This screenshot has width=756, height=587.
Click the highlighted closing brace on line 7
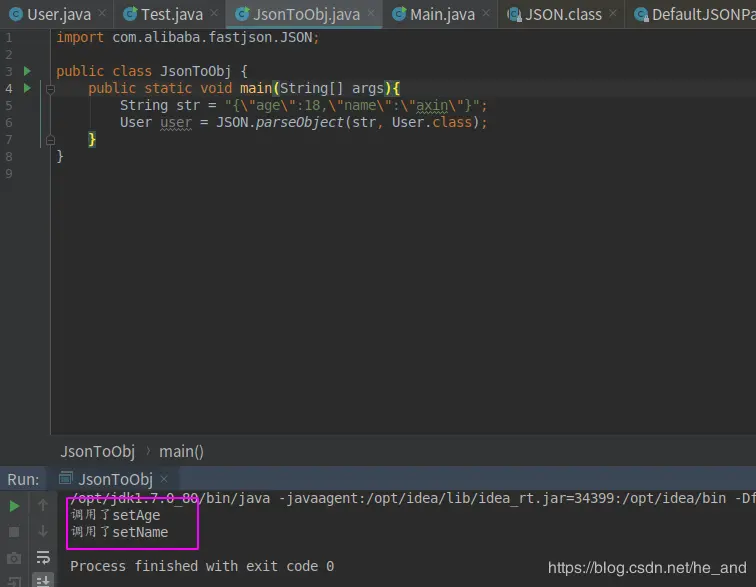[92, 140]
